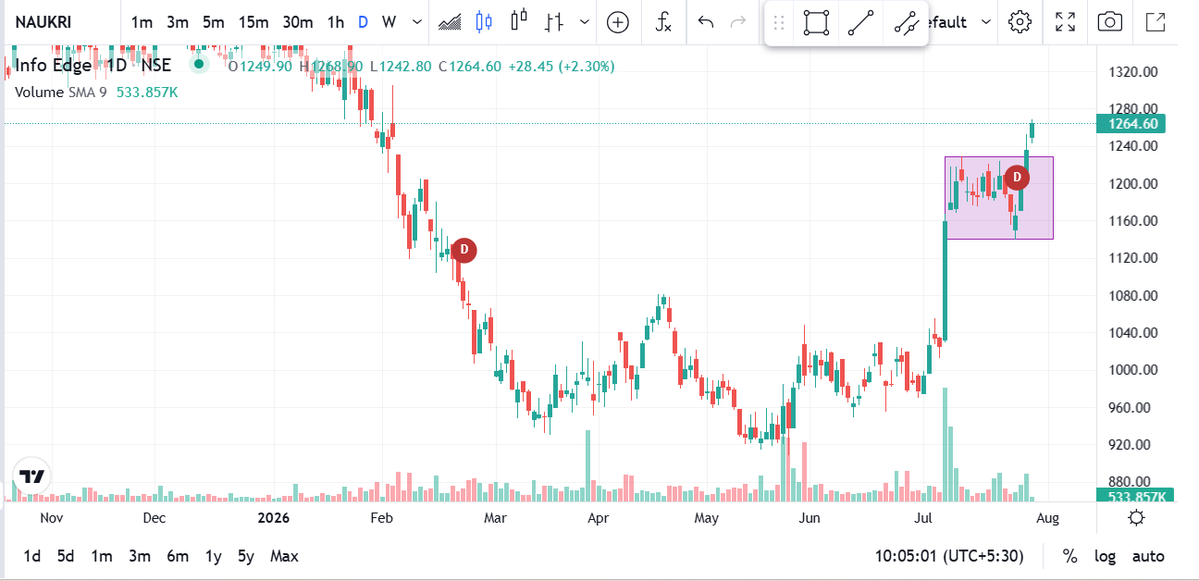The image size is (1199, 581).
Task: Click the compare or add symbol icon
Action: tap(618, 22)
